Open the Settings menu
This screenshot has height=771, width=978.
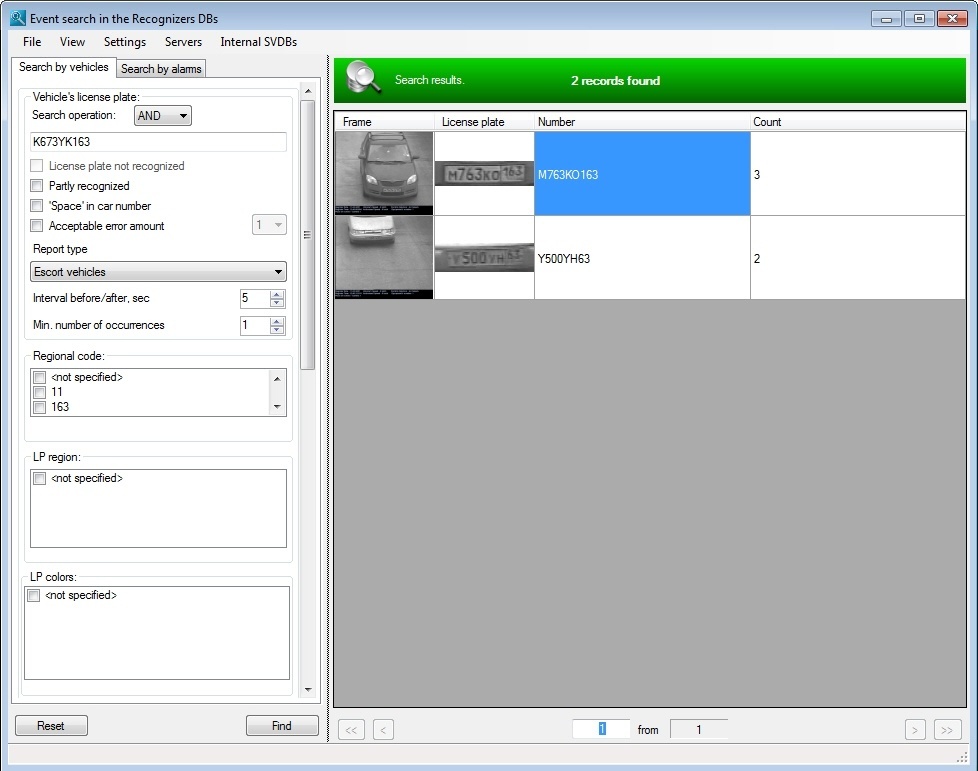[124, 42]
